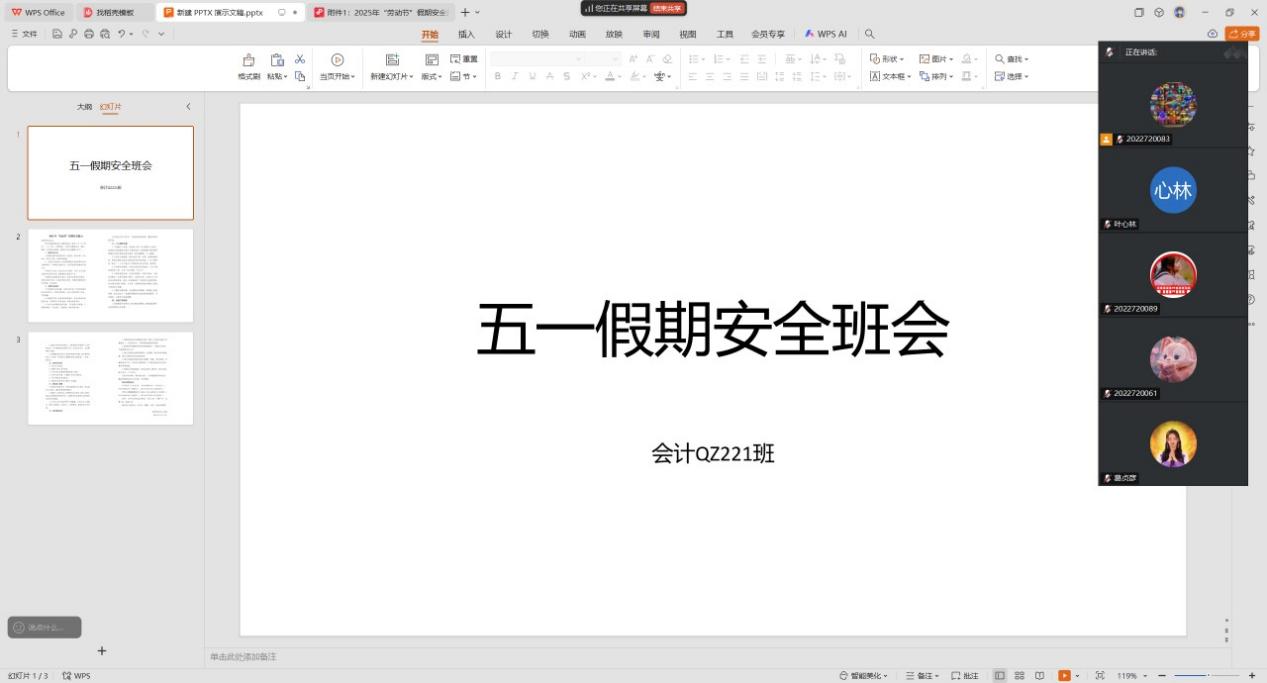Click the Format Painter (格式刷) icon
The width and height of the screenshot is (1267, 683).
pos(248,61)
